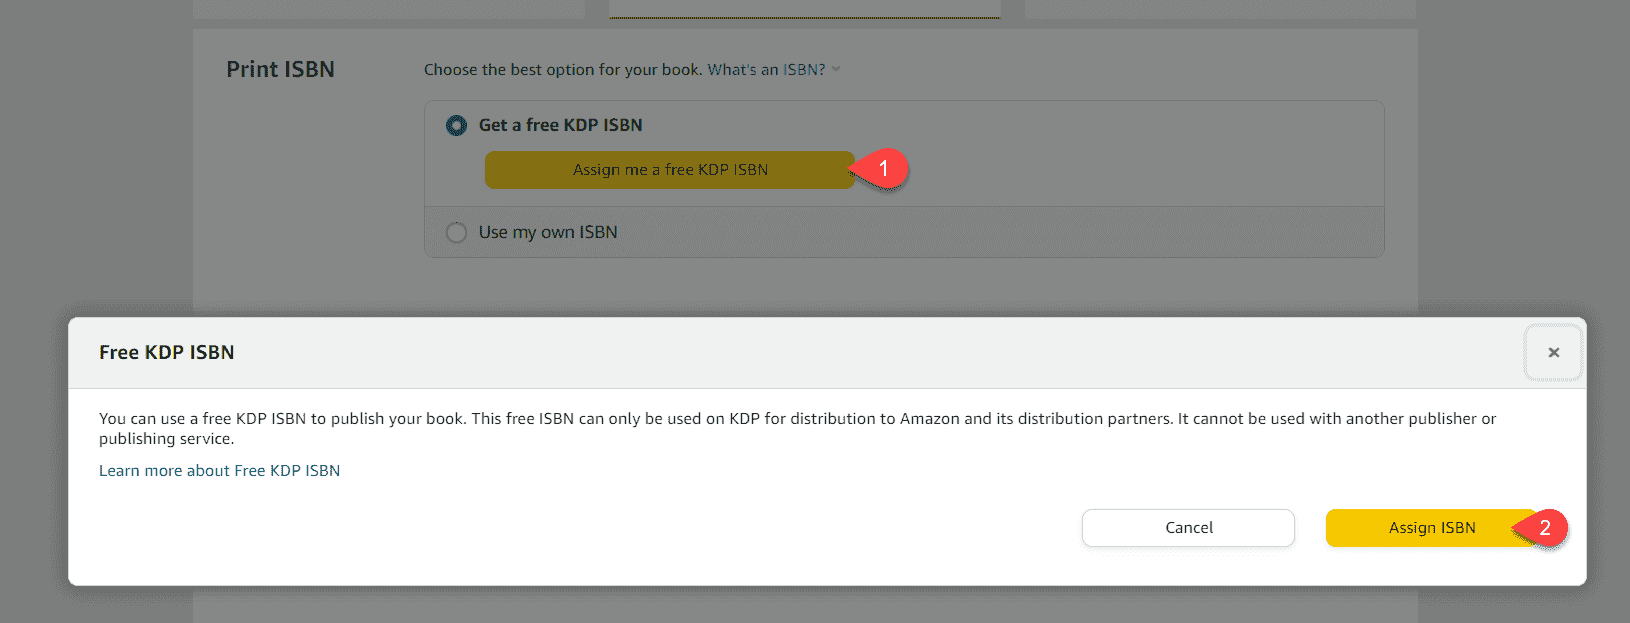Click the dimmed top-right panel behind the dialog
Image resolution: width=1630 pixels, height=623 pixels.
1221,9
